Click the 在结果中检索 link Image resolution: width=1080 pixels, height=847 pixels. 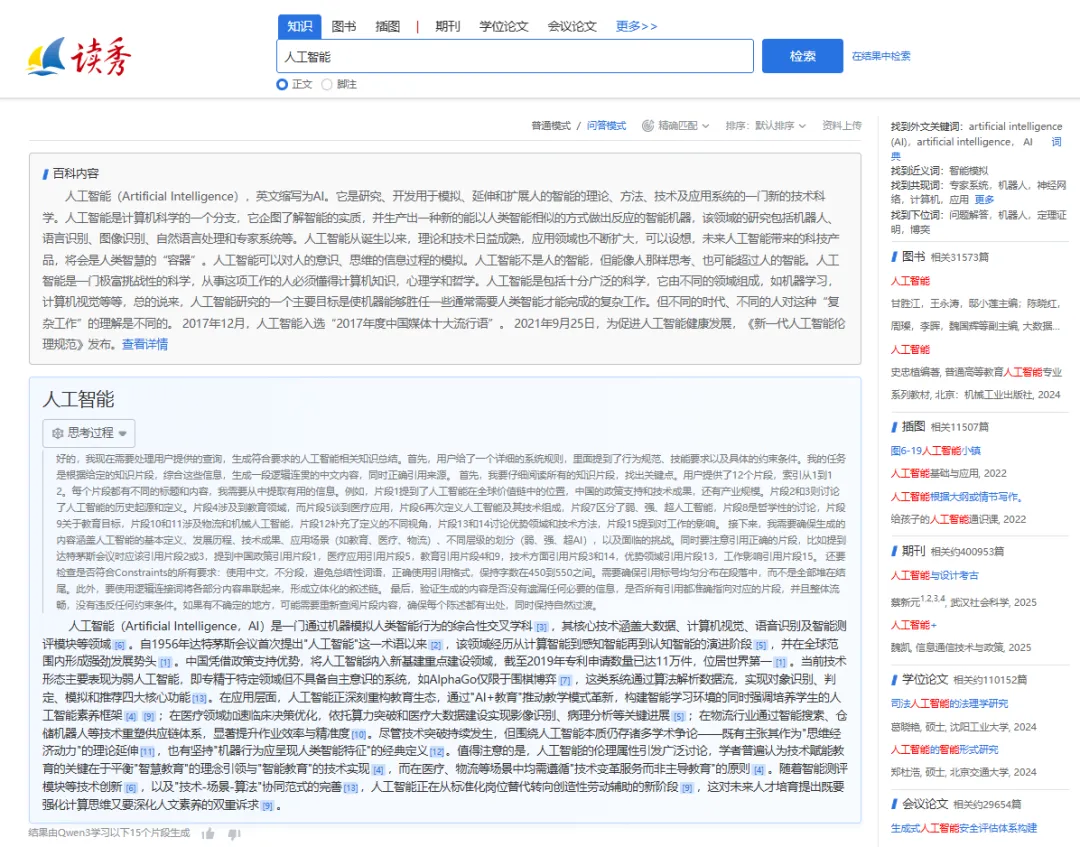[881, 56]
